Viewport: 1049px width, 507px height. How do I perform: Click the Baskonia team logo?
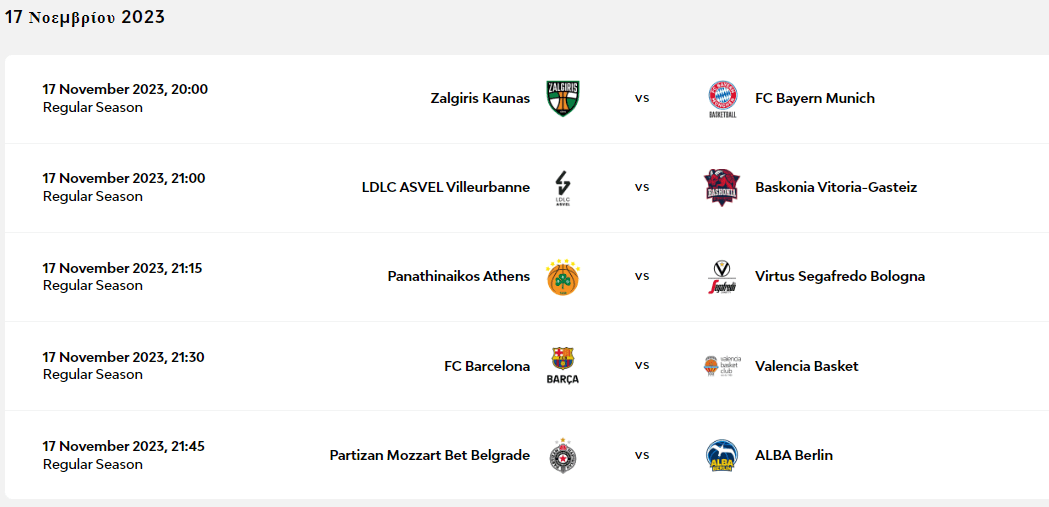(722, 187)
